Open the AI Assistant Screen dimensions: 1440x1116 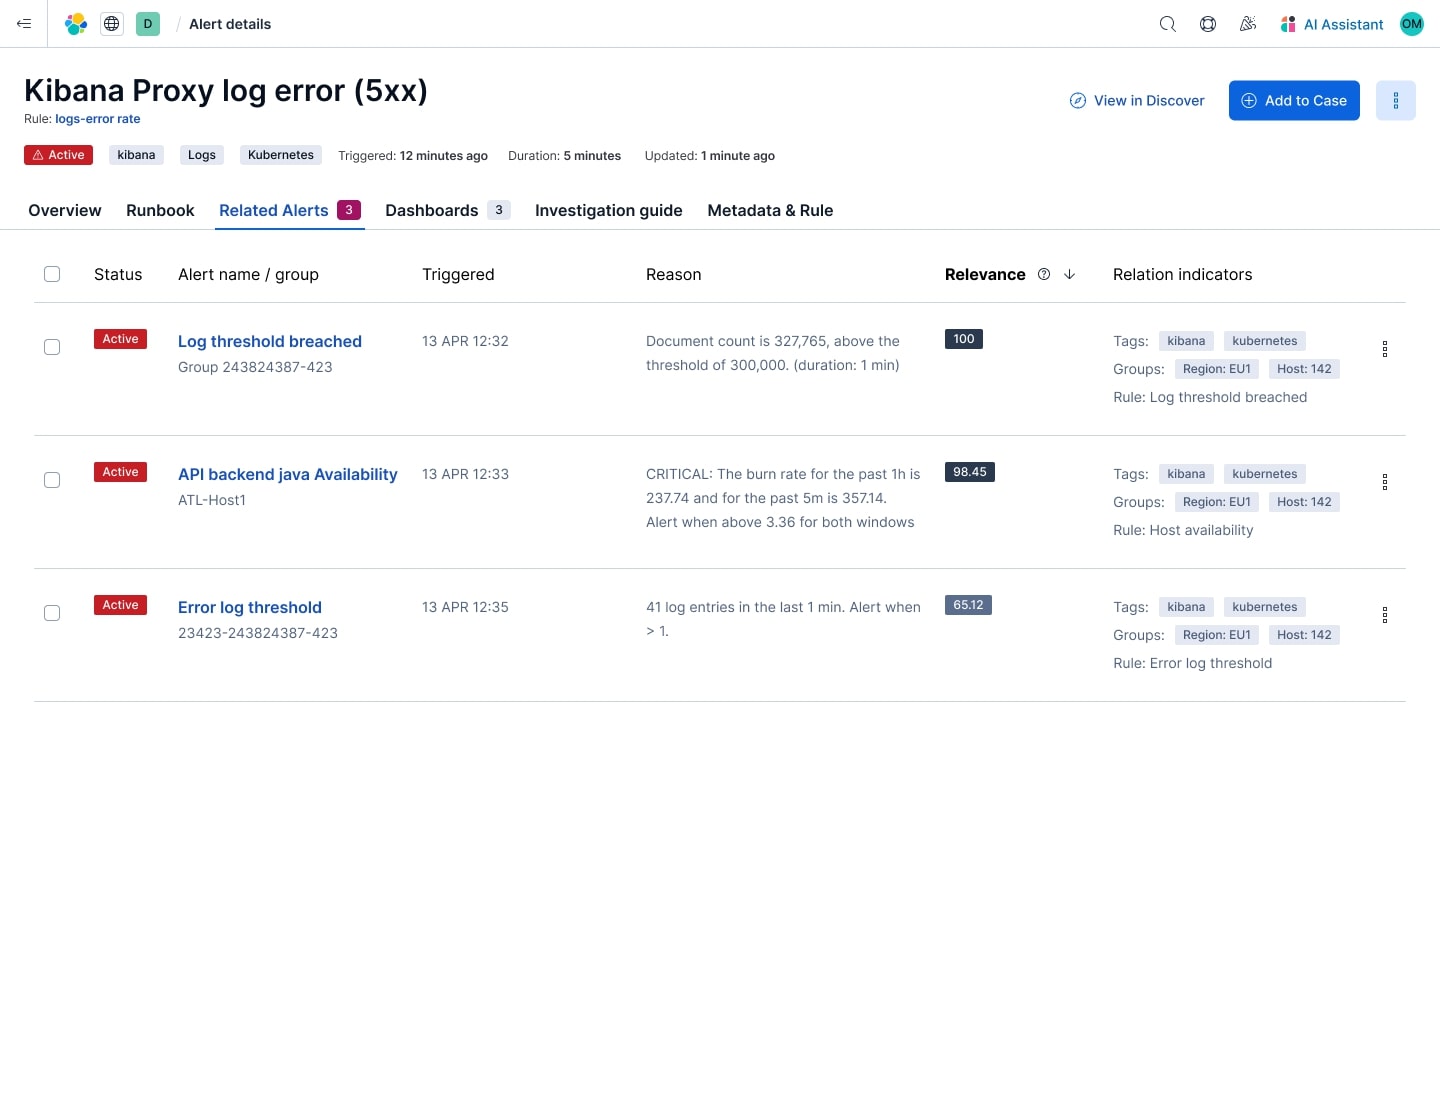1332,24
